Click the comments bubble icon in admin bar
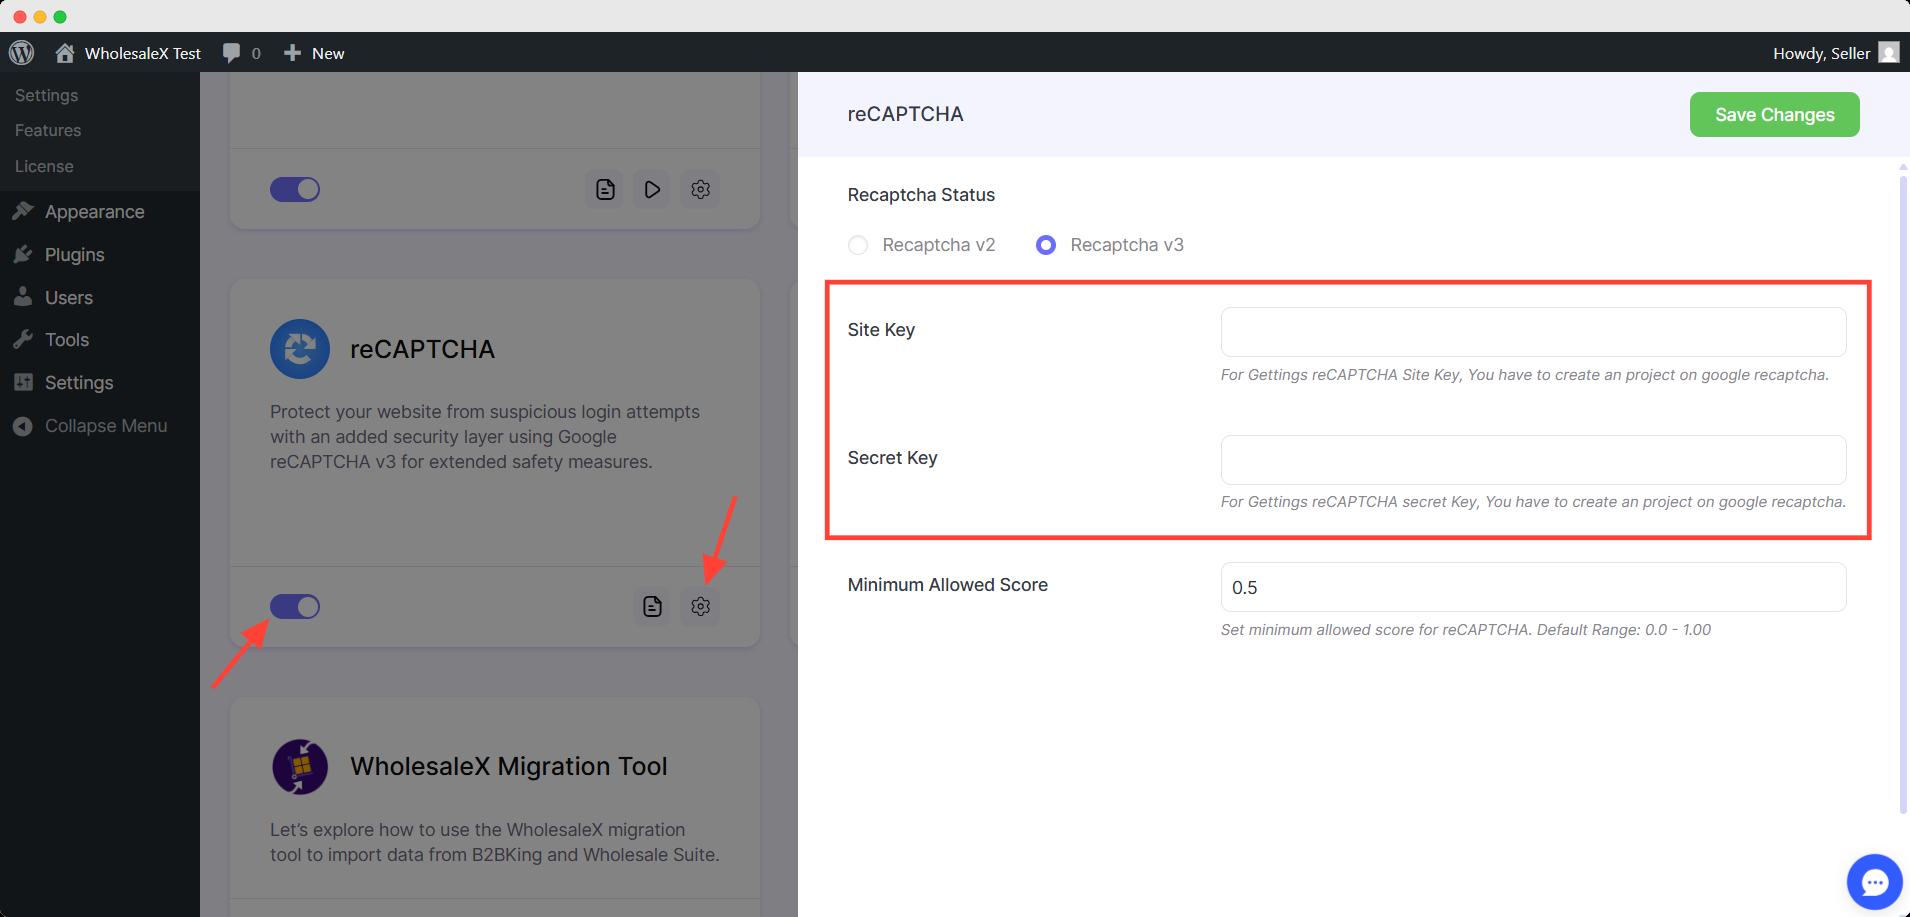Image resolution: width=1910 pixels, height=917 pixels. pyautogui.click(x=232, y=53)
